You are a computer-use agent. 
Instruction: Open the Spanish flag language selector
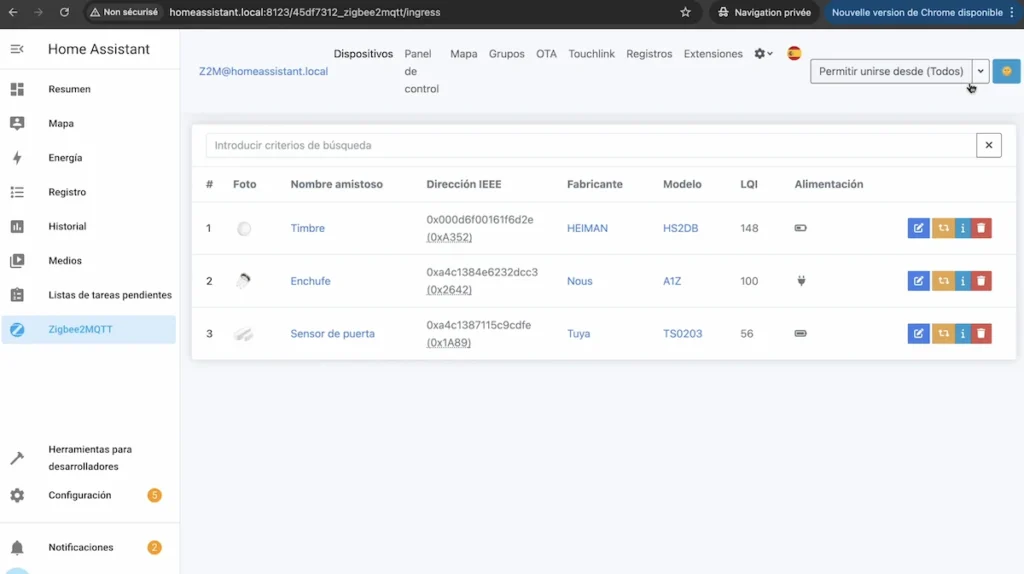click(x=794, y=54)
